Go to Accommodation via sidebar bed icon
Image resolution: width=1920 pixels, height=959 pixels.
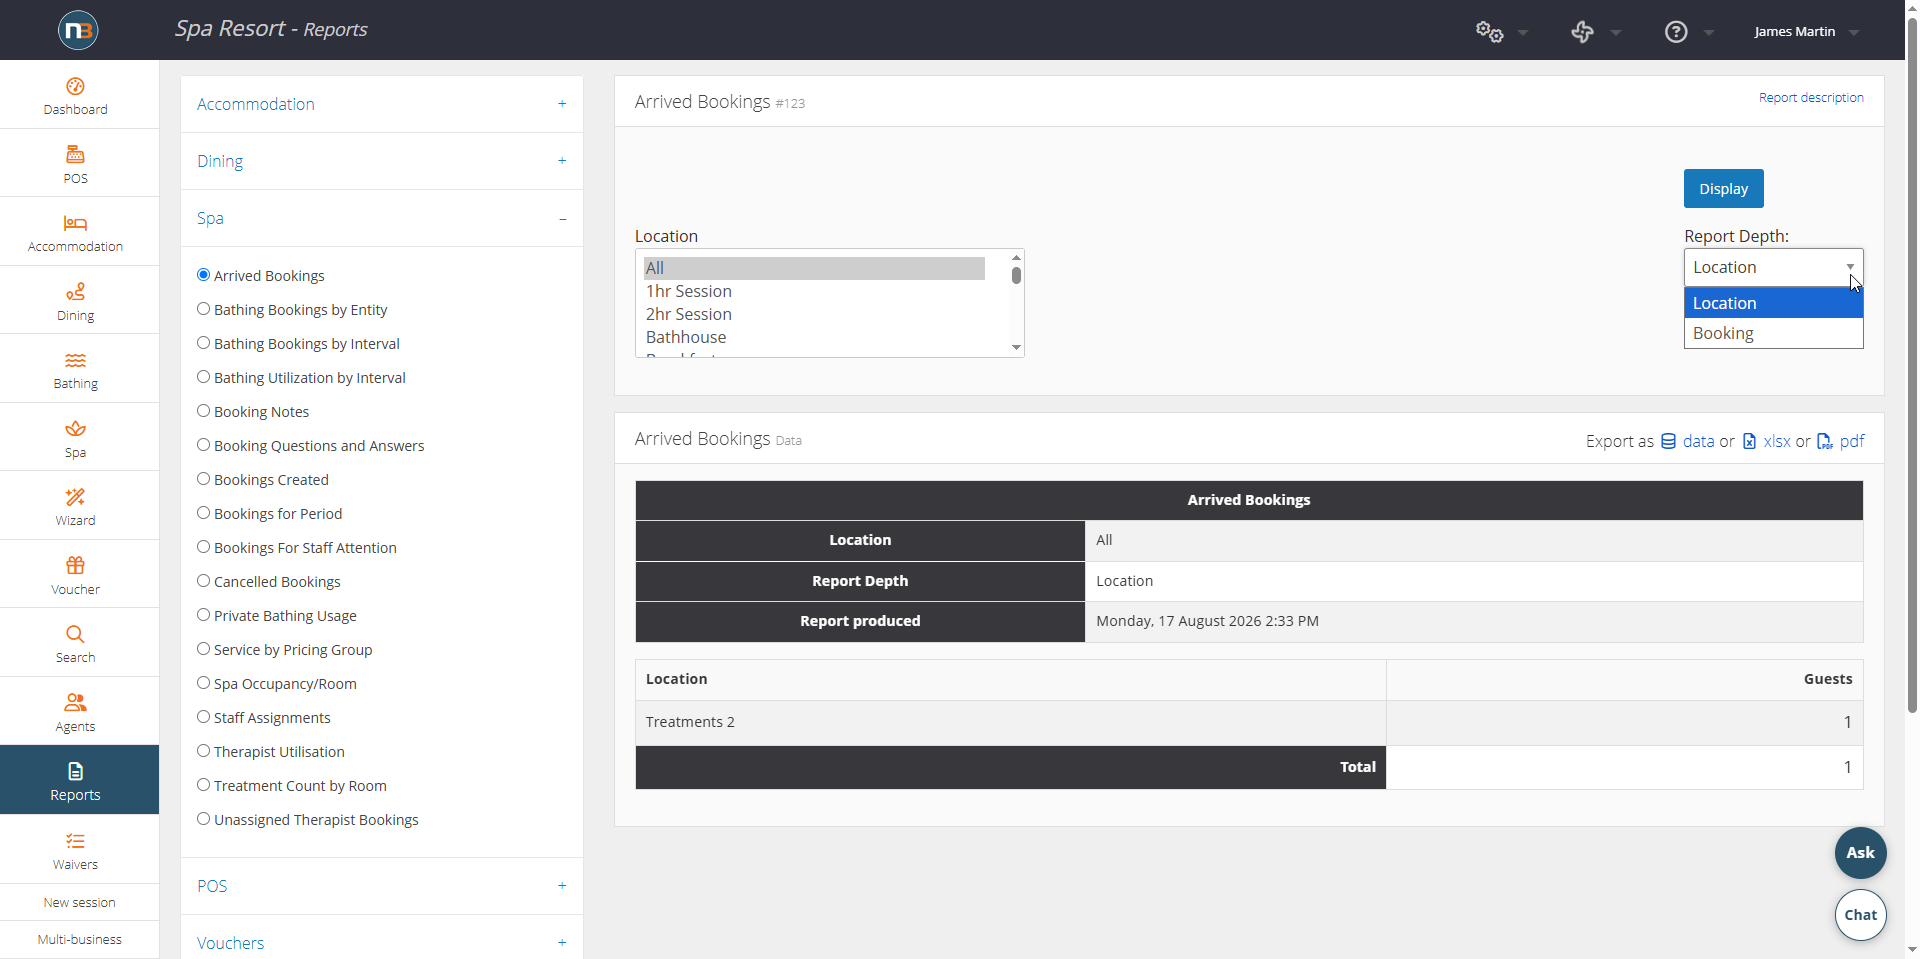(76, 233)
